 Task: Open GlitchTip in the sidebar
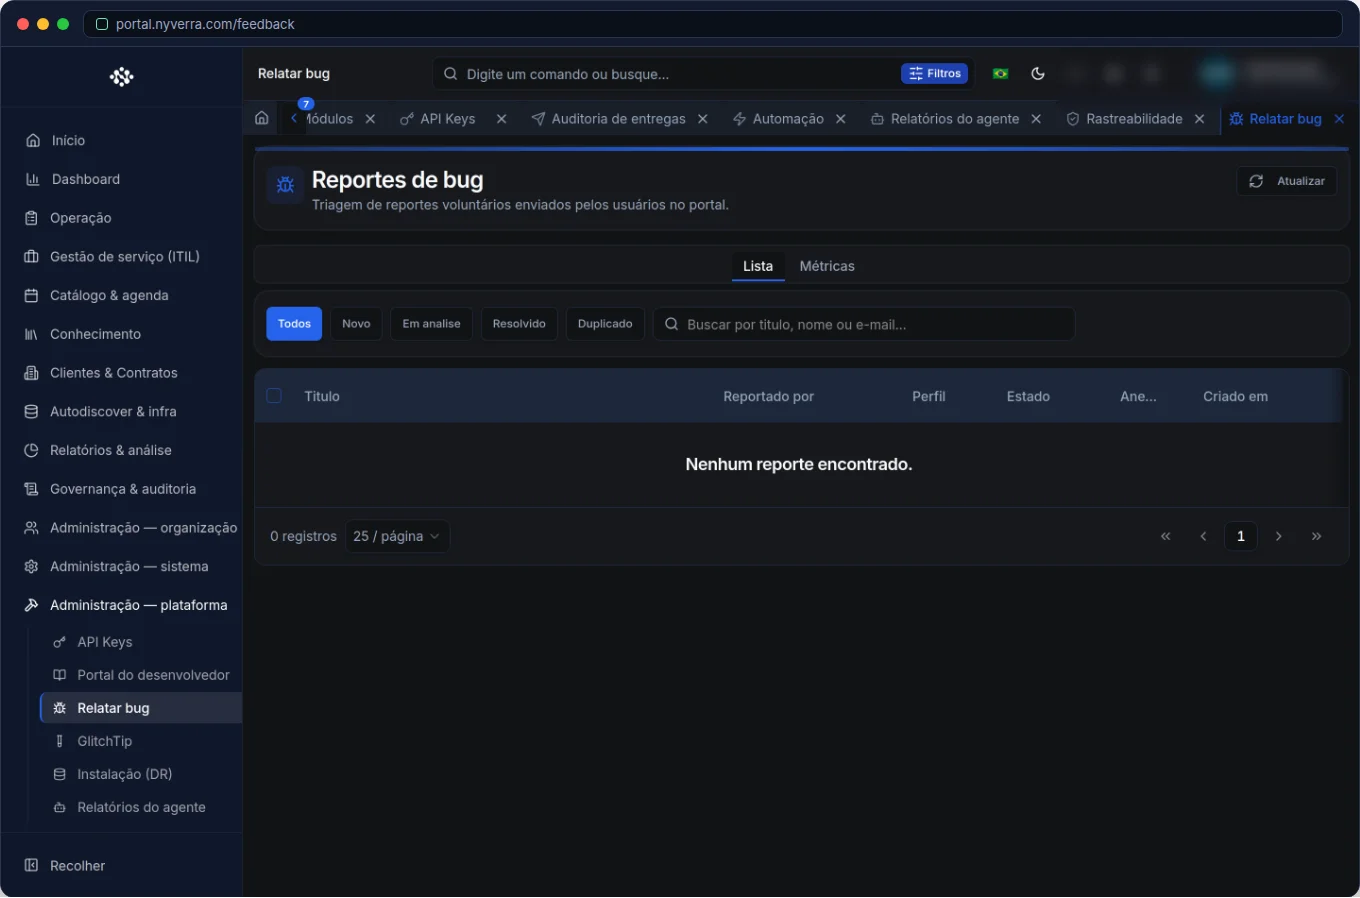point(141,741)
